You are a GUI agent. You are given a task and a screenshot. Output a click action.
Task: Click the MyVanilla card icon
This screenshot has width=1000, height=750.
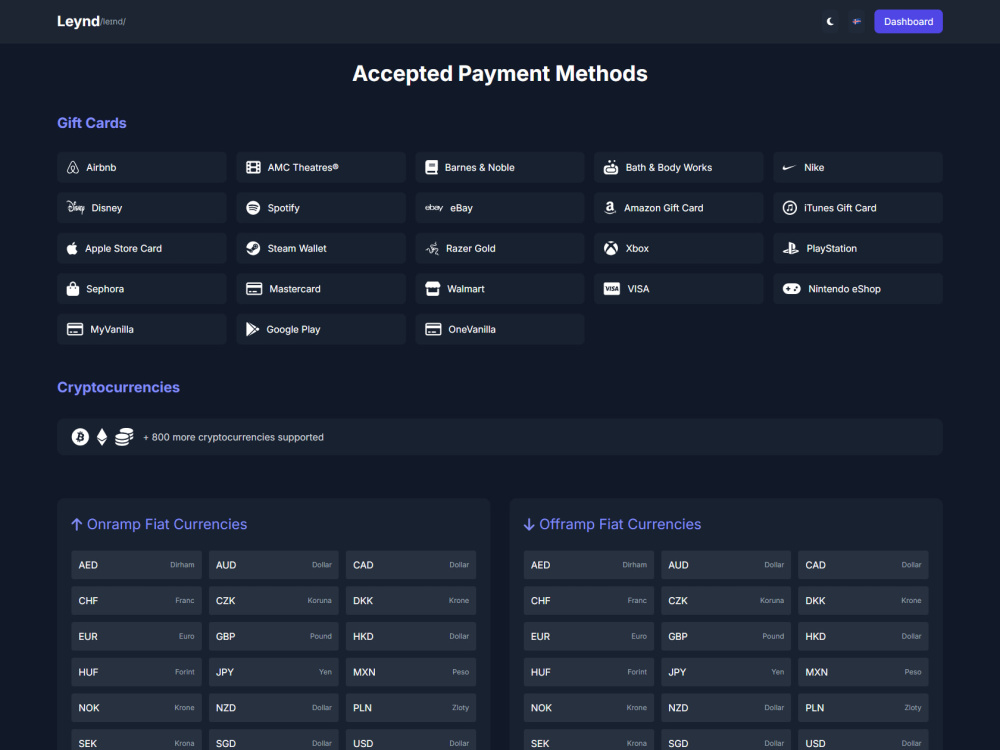pos(75,329)
